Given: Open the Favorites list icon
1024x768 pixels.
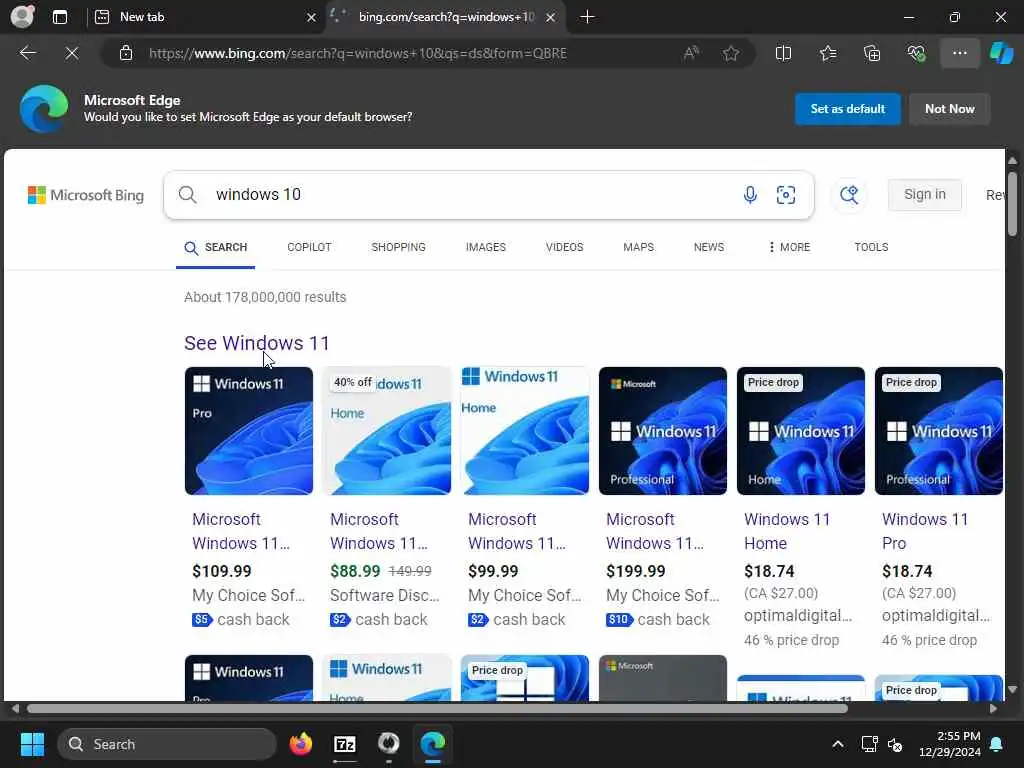Looking at the screenshot, I should pos(828,53).
